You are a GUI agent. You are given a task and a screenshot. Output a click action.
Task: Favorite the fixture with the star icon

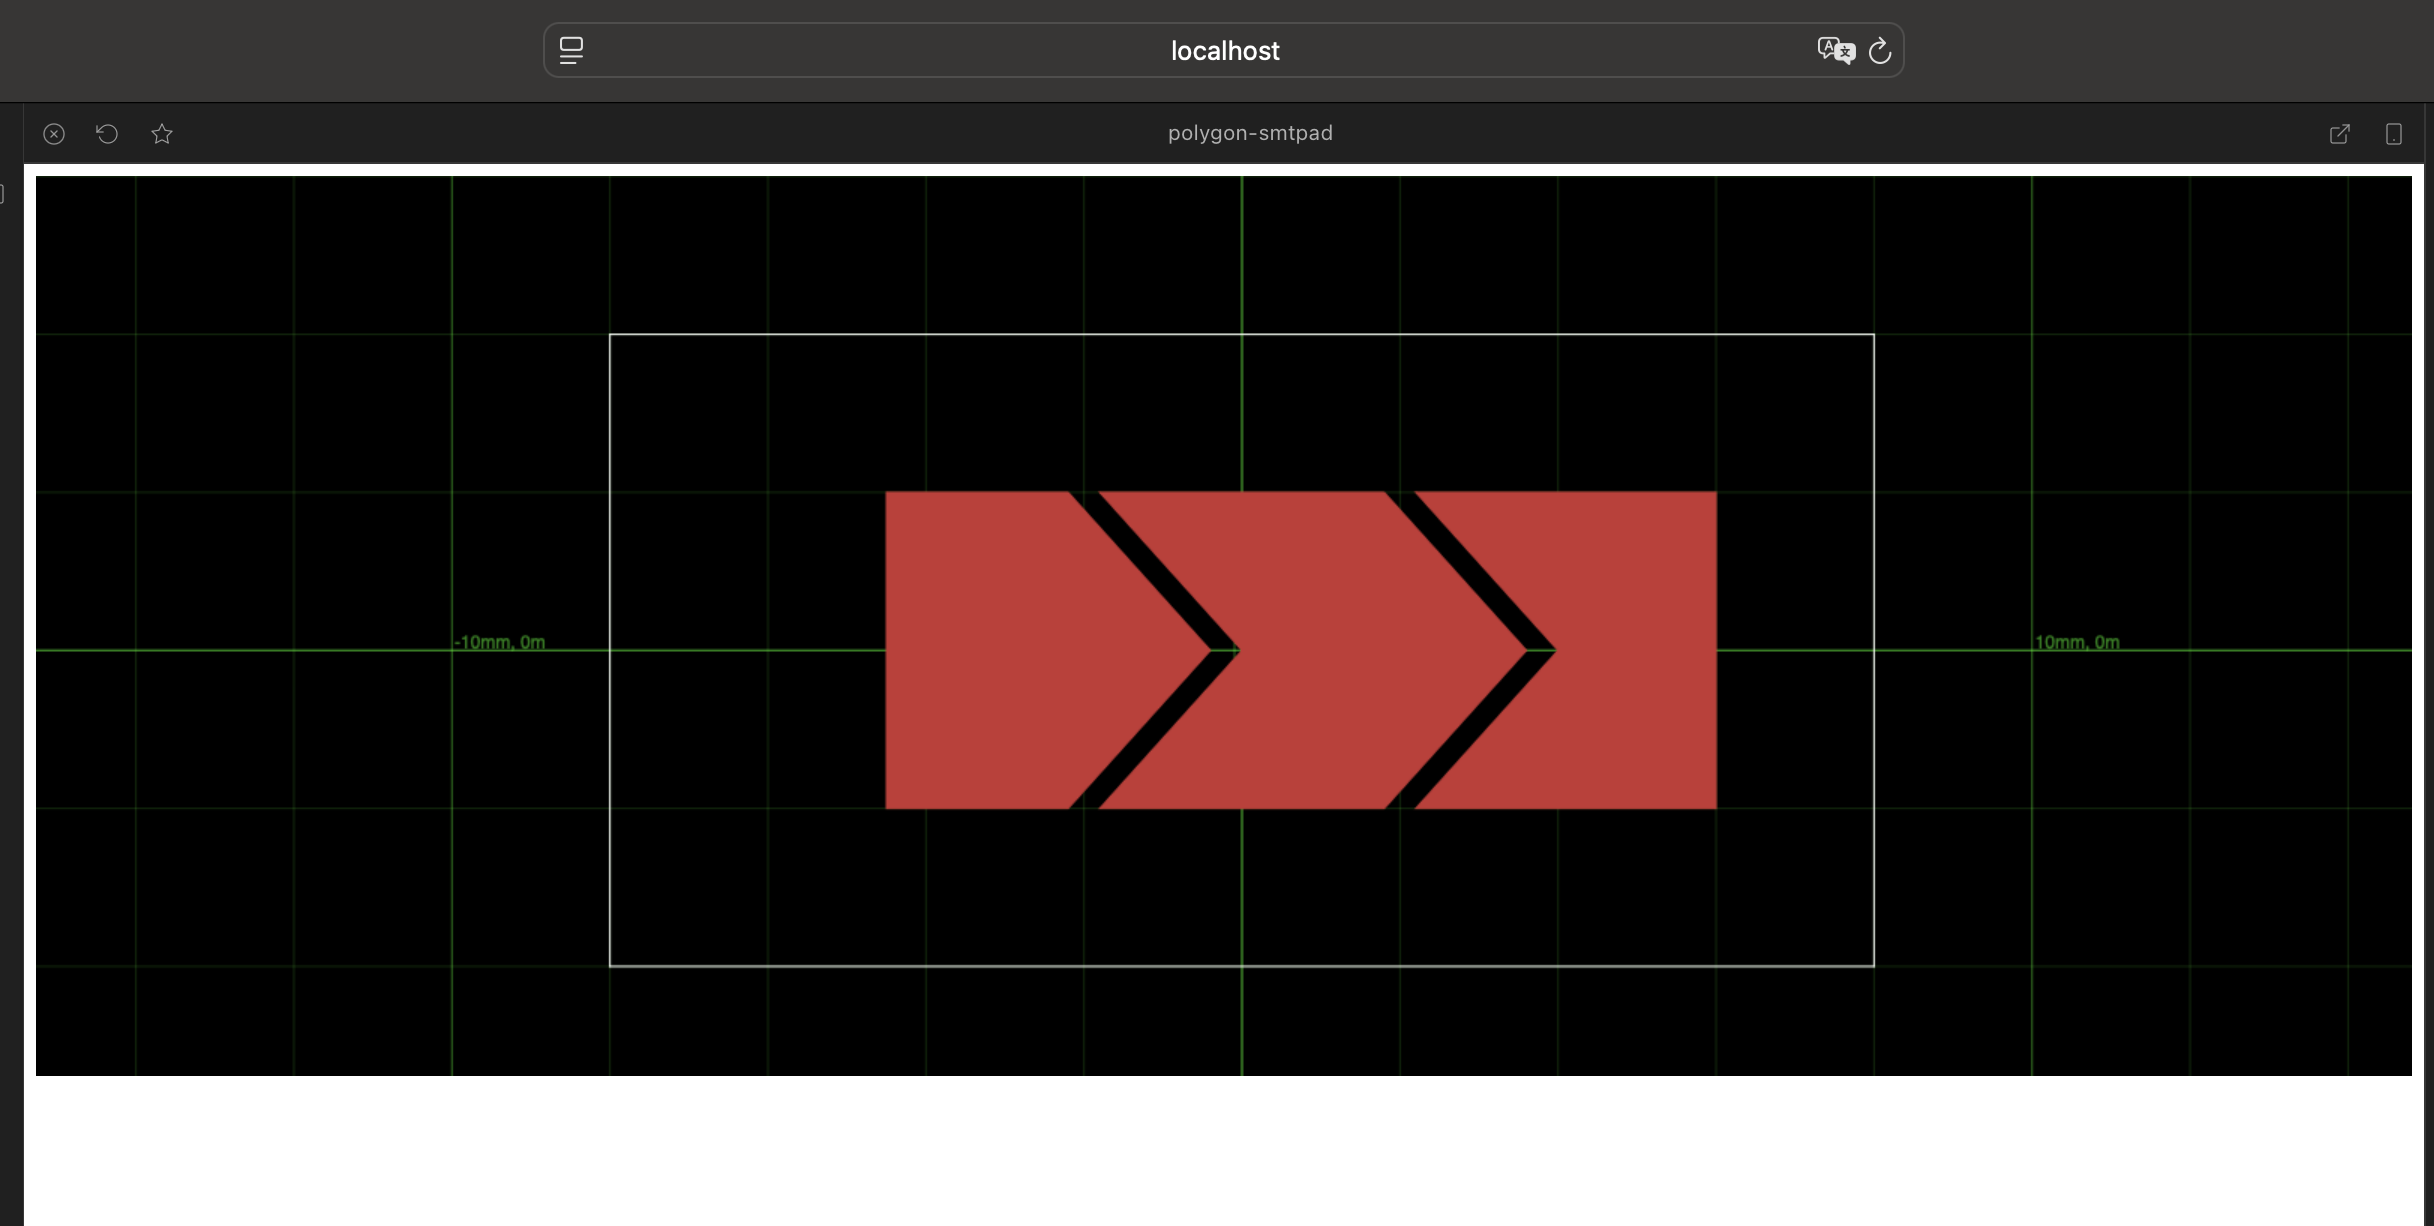[x=162, y=134]
